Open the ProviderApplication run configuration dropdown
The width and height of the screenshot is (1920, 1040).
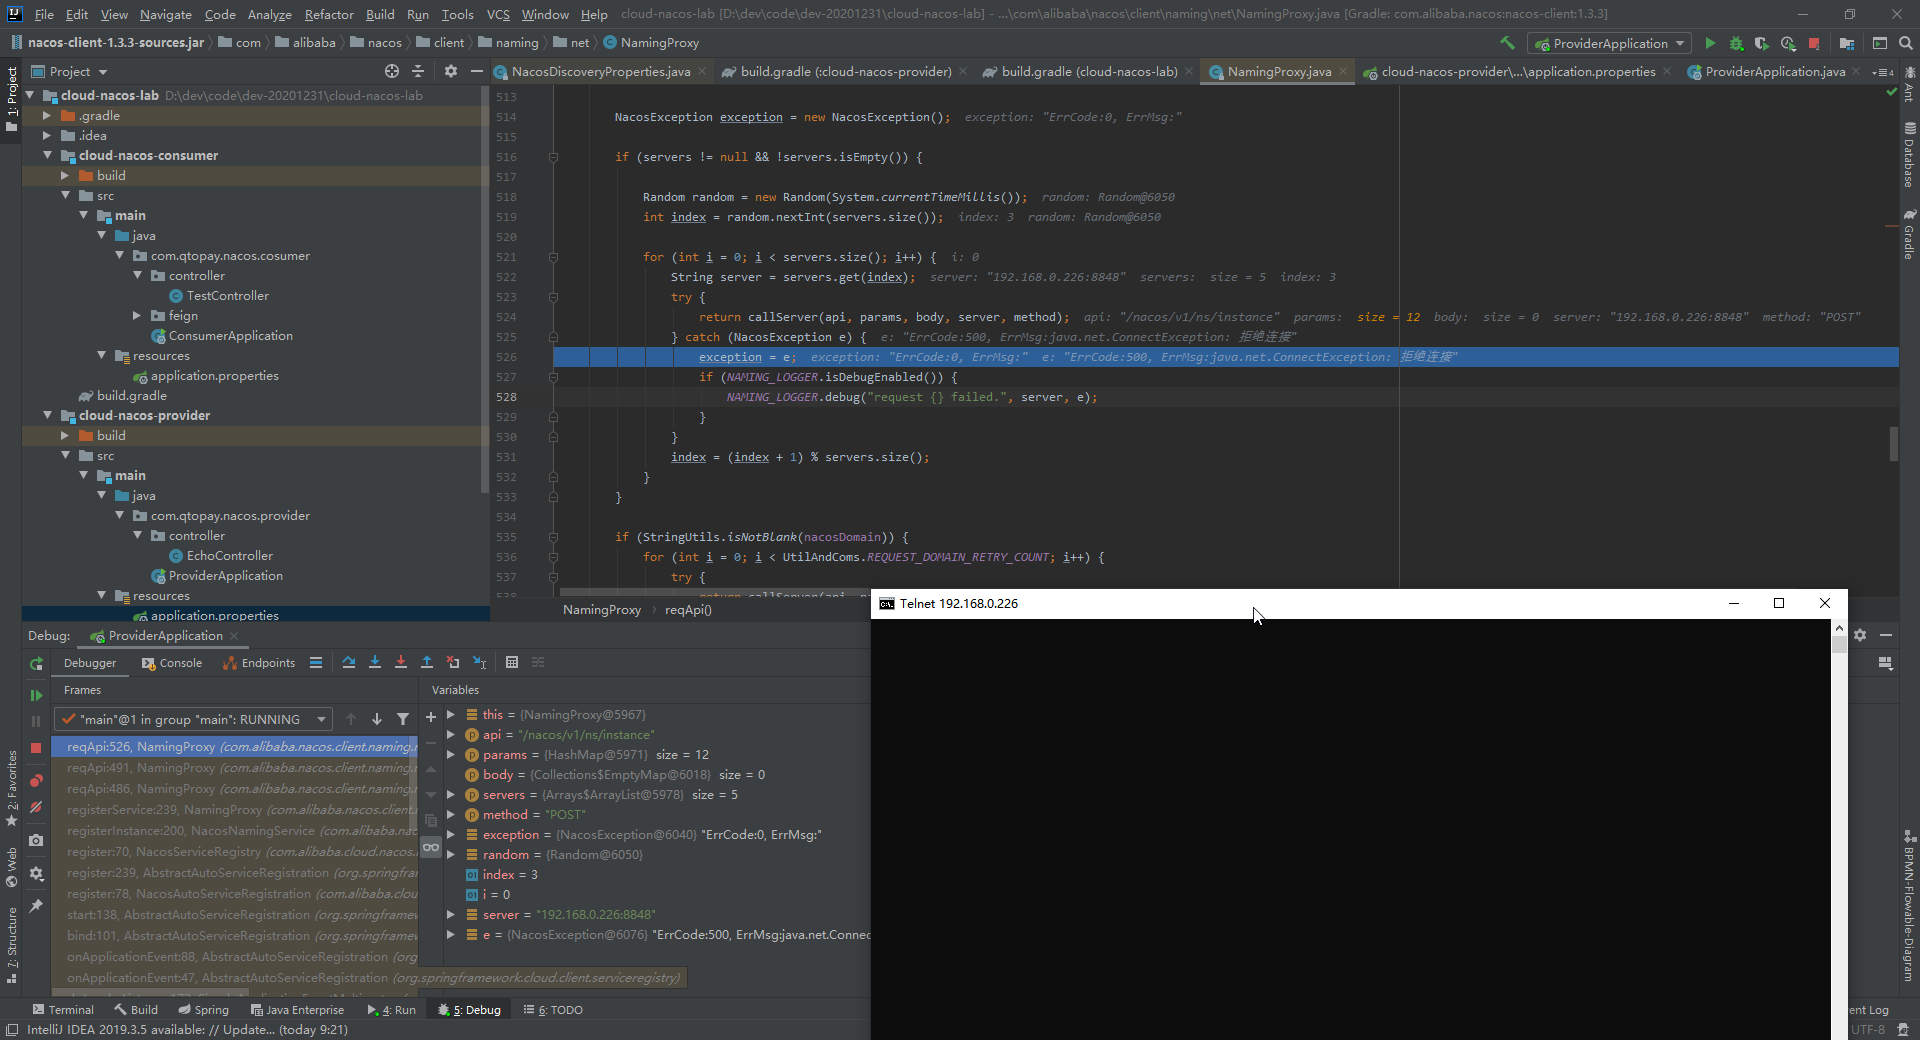pyautogui.click(x=1609, y=43)
